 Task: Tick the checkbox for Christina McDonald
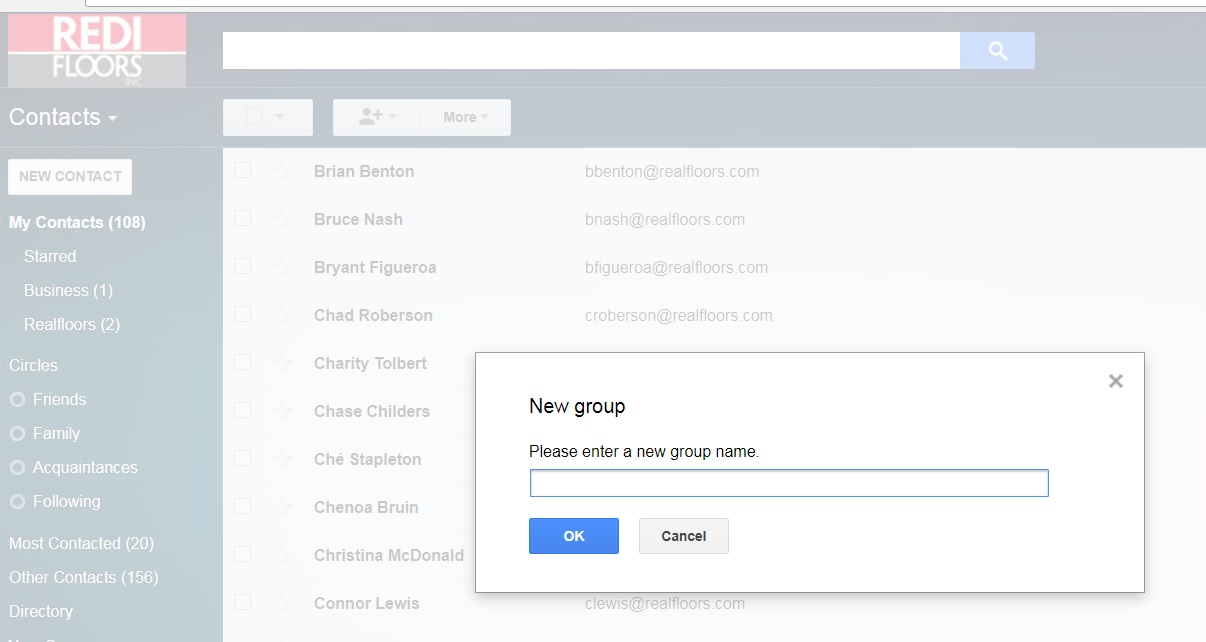(242, 554)
